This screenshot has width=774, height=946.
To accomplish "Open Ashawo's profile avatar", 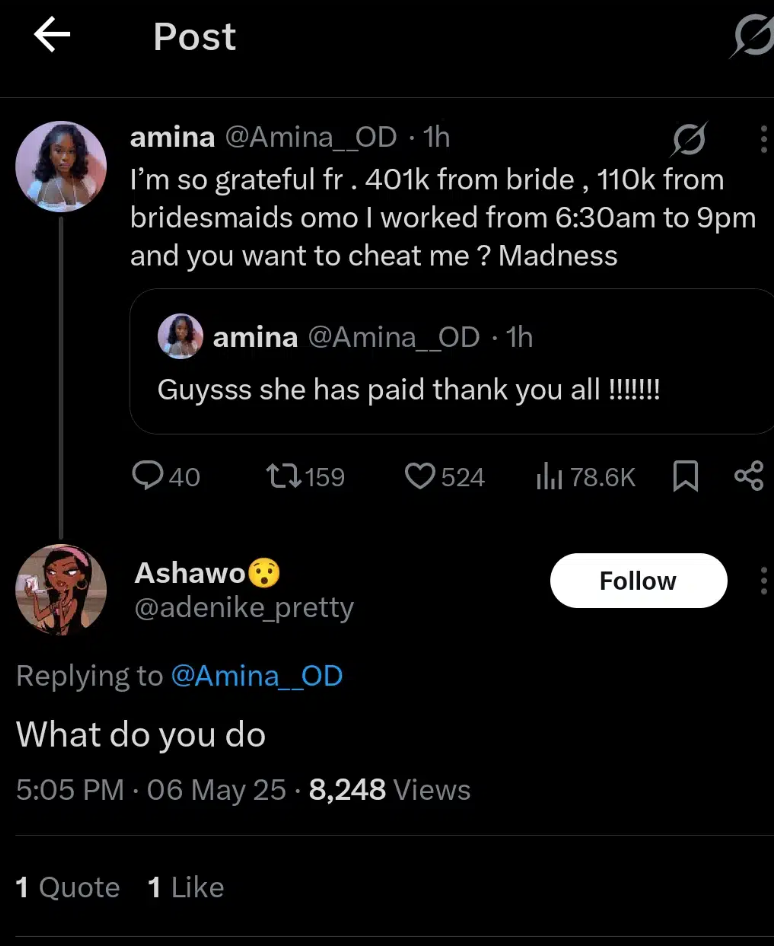I will coord(61,590).
